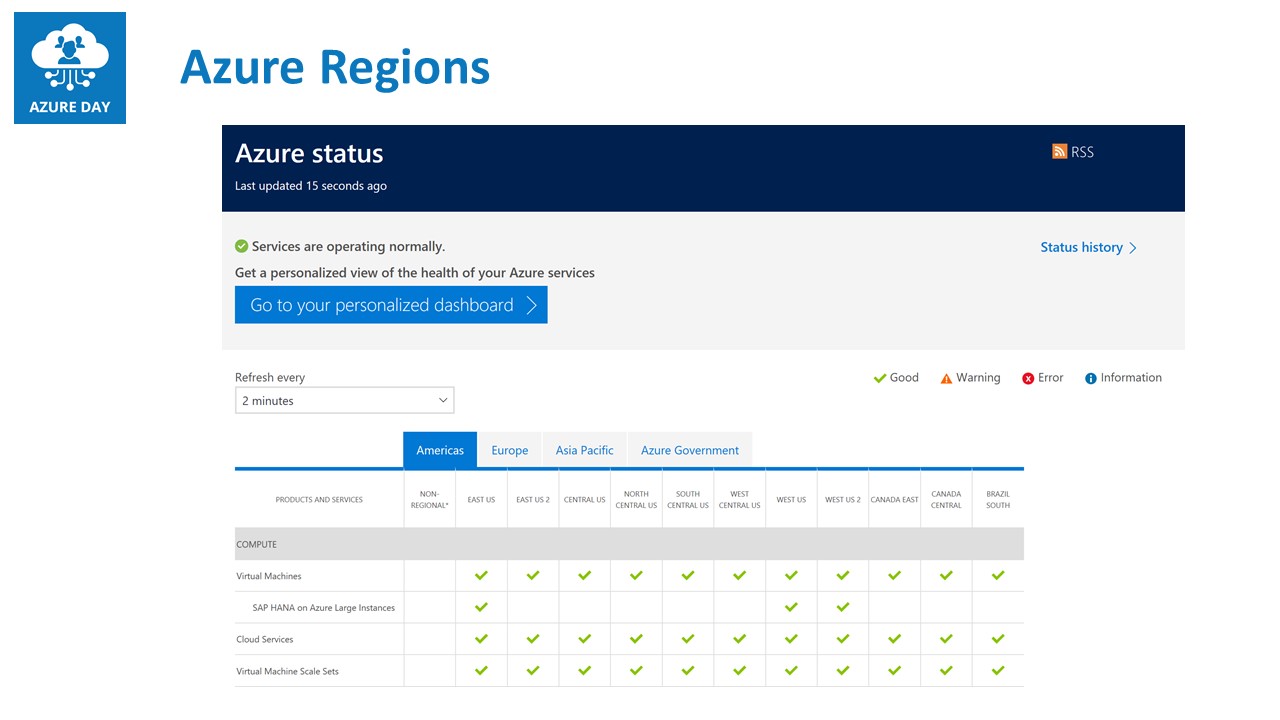Click Virtual Machine Scale Sets mark under Canada East
This screenshot has width=1280, height=720.
[894, 671]
